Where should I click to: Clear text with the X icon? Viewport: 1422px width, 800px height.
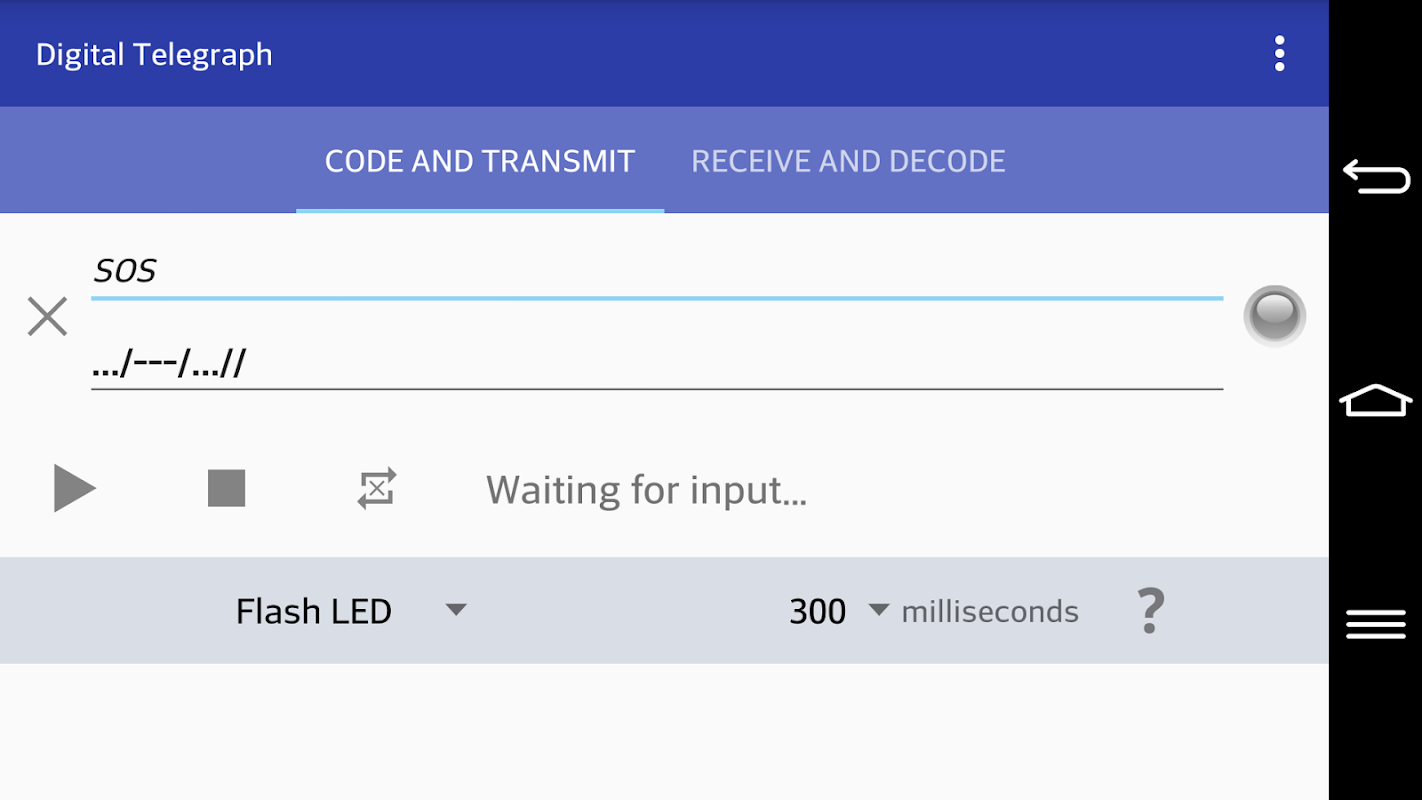point(47,316)
